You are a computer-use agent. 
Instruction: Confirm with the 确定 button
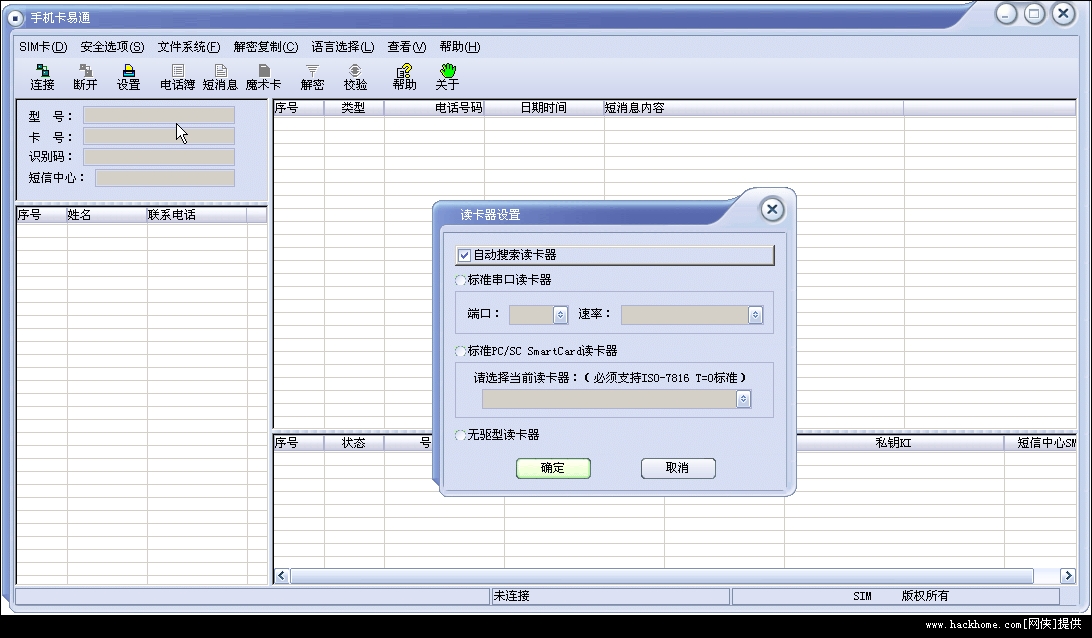click(x=553, y=468)
